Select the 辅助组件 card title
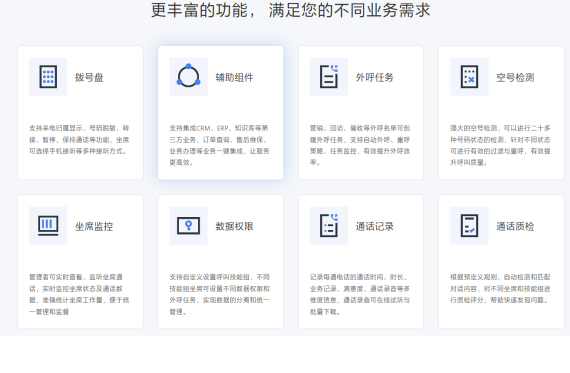This screenshot has width=570, height=373. 234,77
